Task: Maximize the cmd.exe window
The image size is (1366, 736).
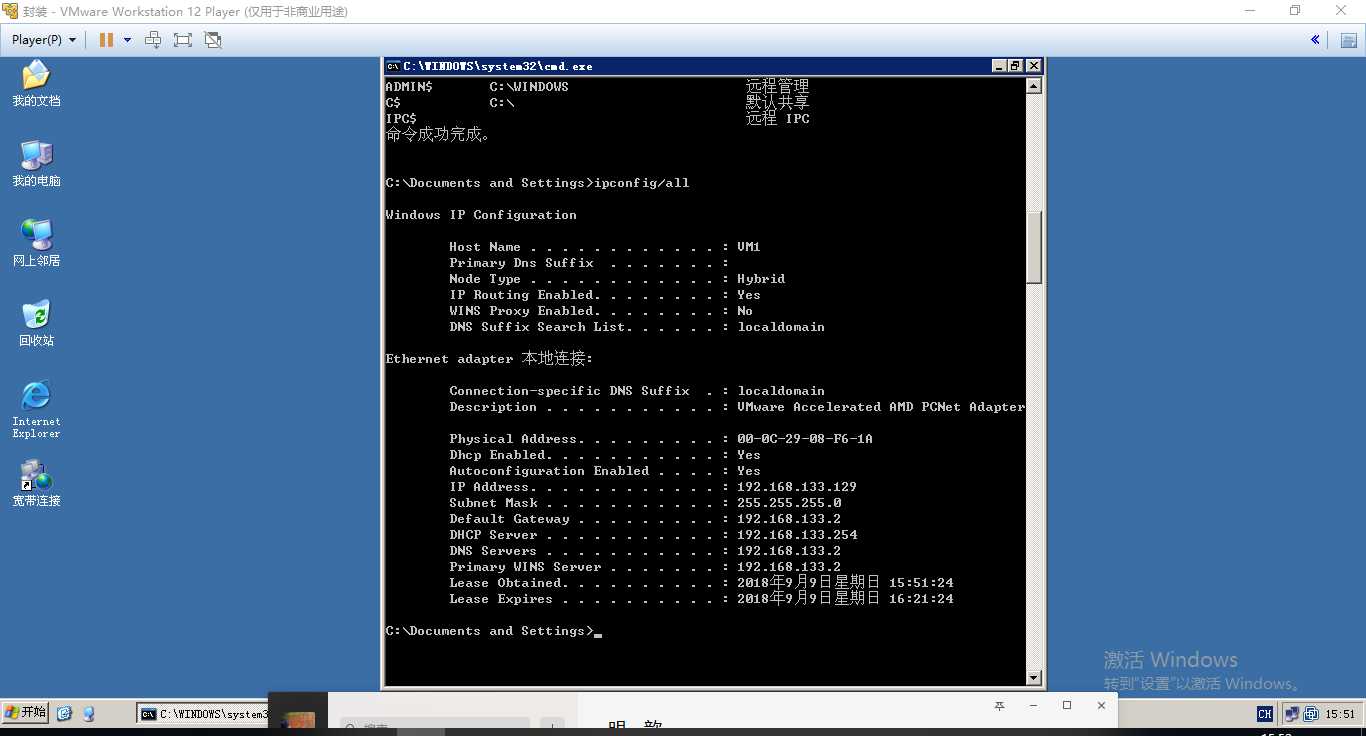Action: (1015, 66)
